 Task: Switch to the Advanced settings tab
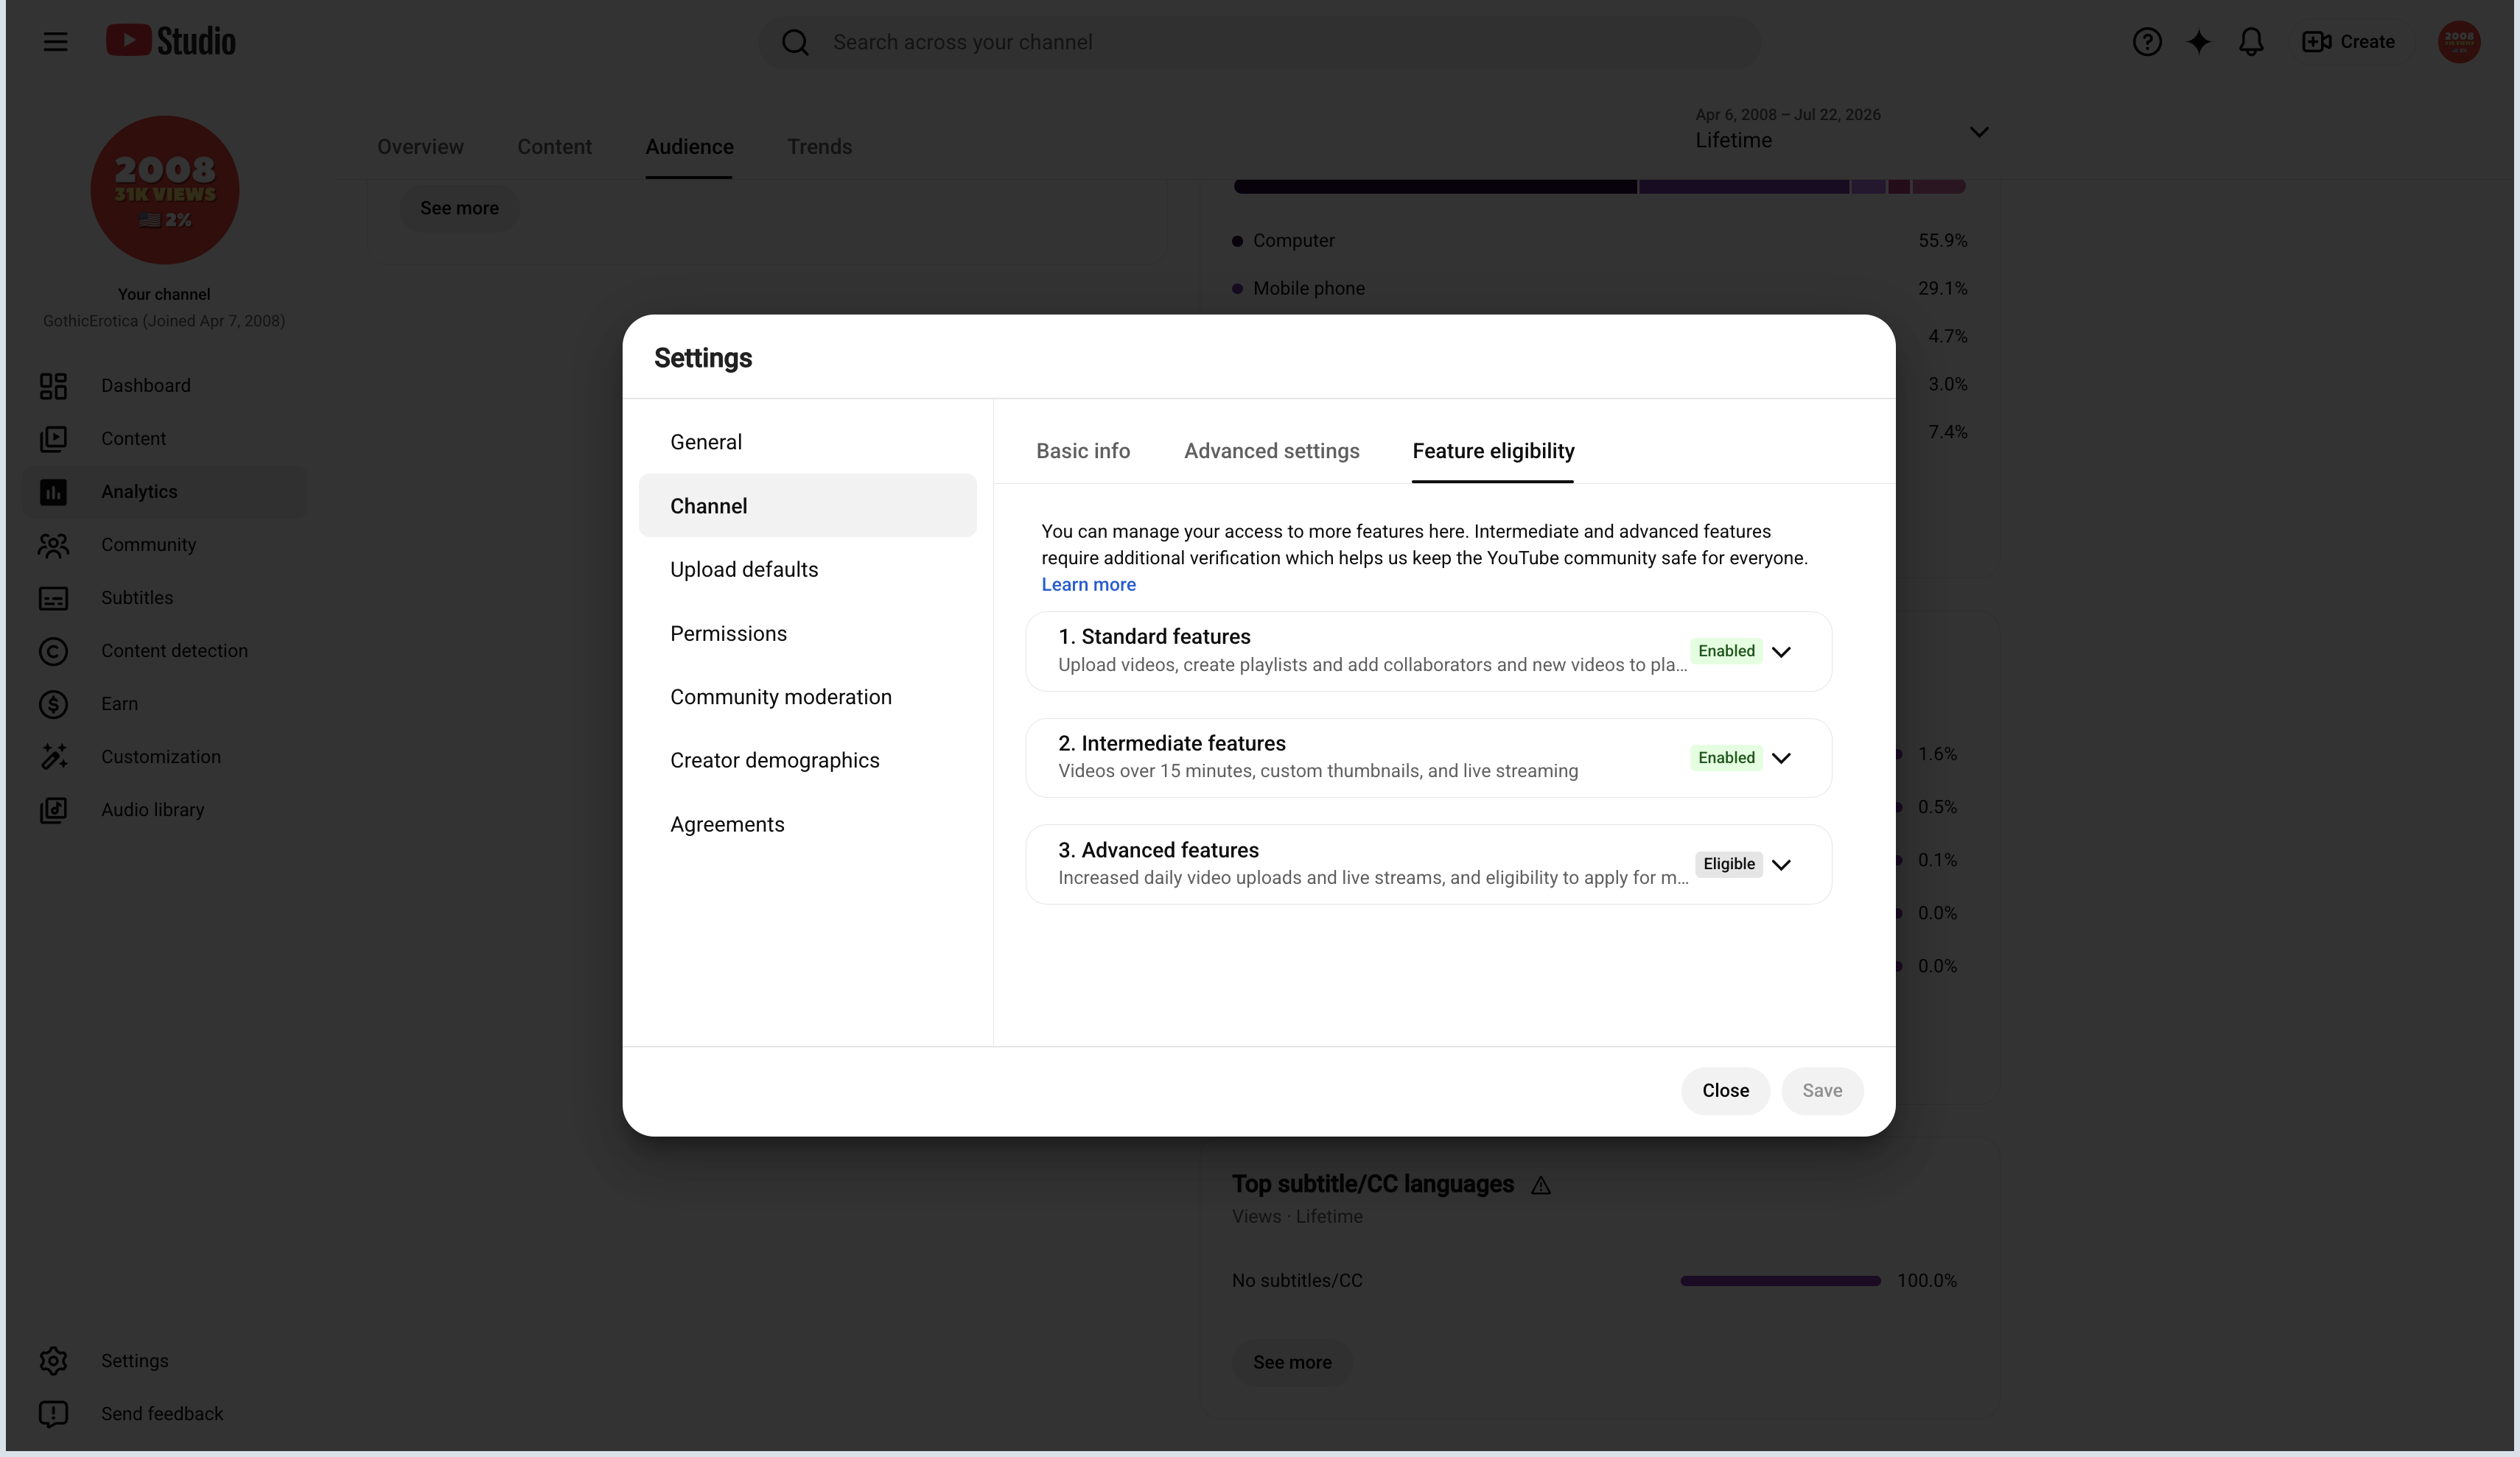[1271, 451]
